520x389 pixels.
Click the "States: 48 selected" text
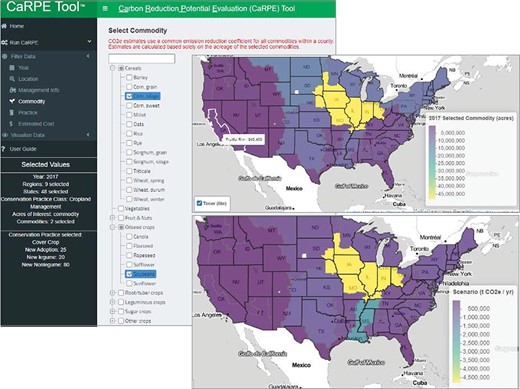(x=45, y=192)
